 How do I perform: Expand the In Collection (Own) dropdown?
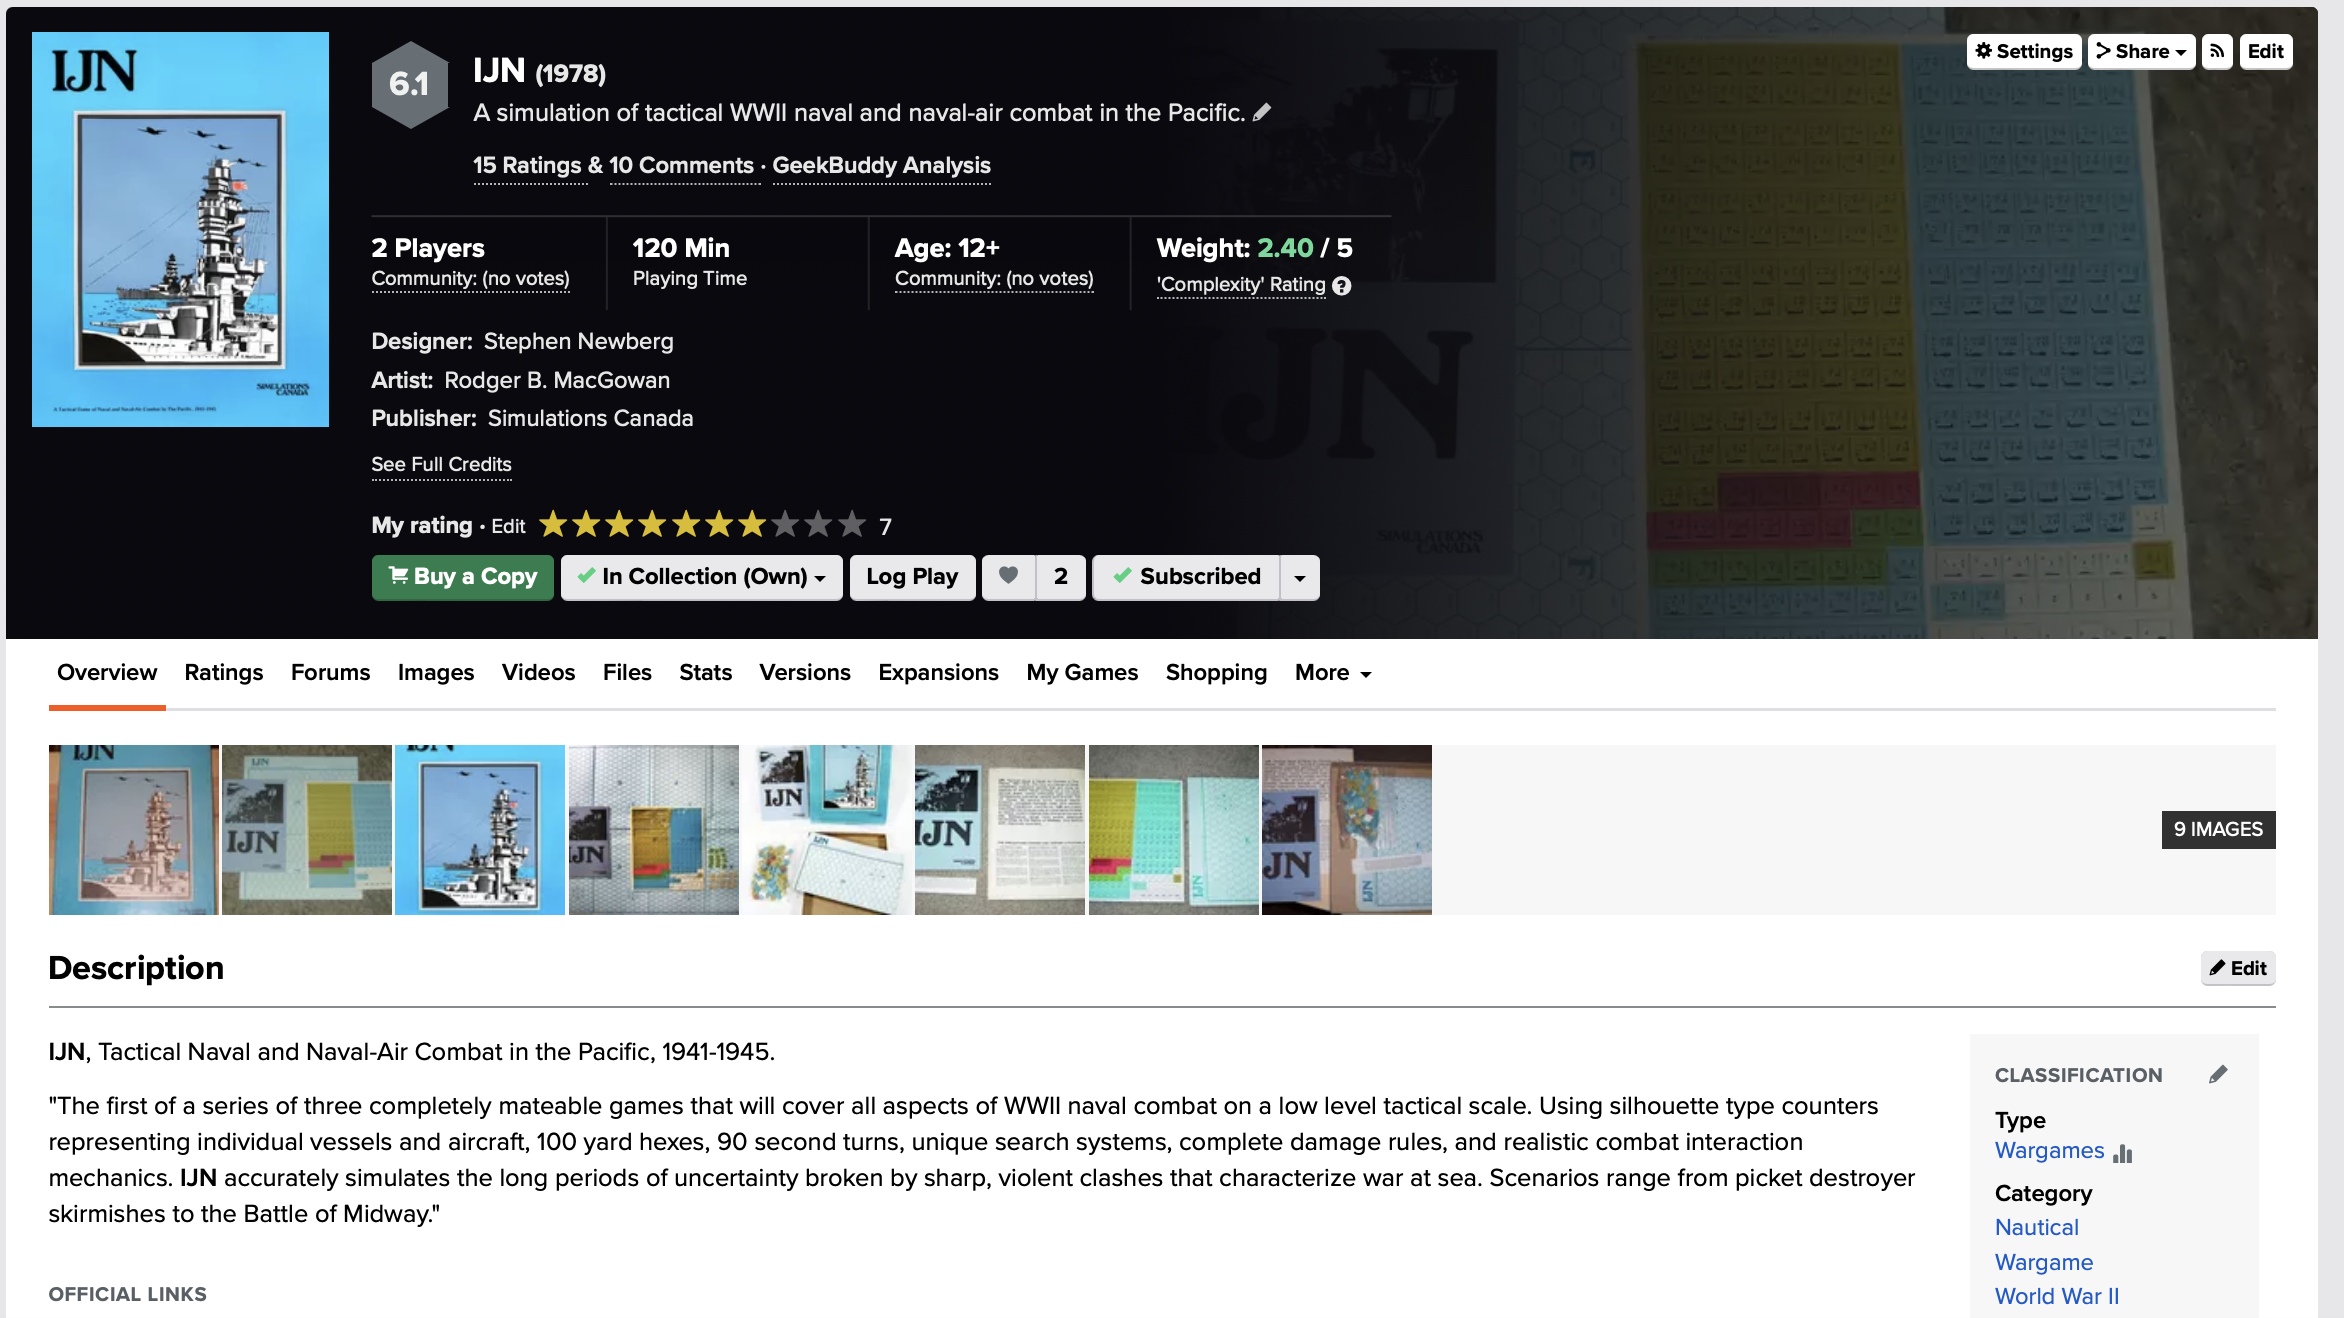(702, 577)
